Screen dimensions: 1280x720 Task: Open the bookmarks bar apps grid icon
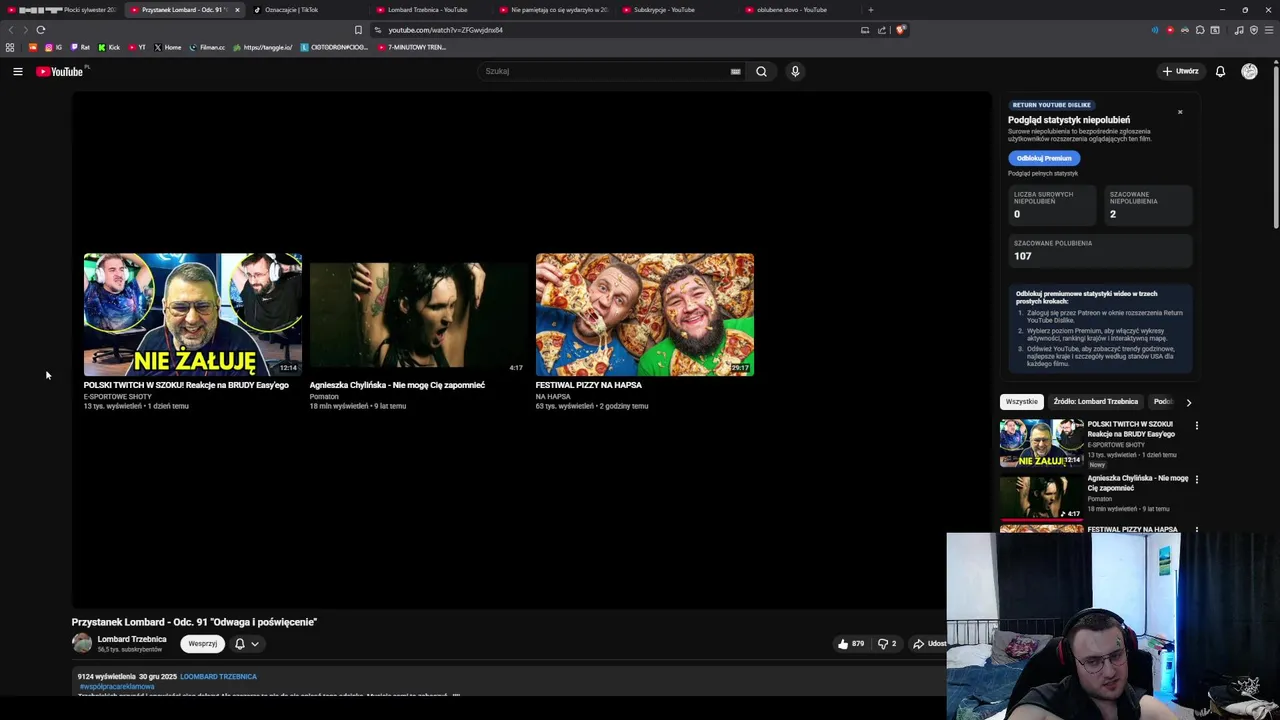(x=10, y=47)
